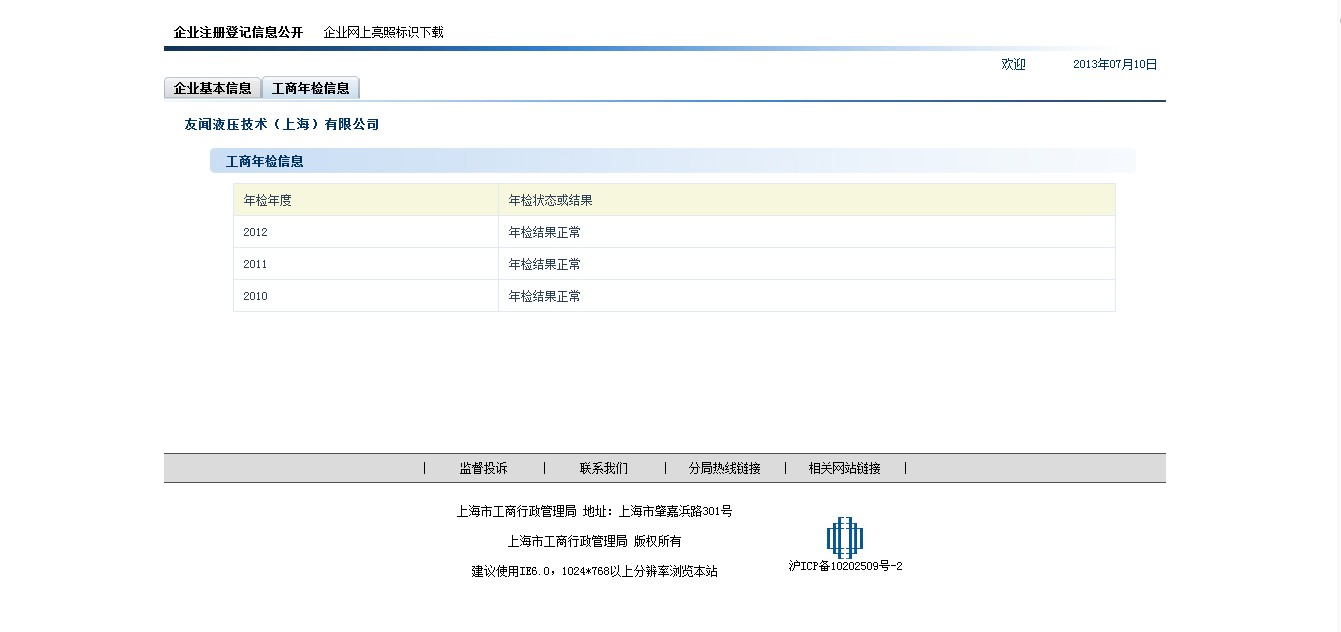Click 相关网站链接 in the footer bar

(x=845, y=468)
